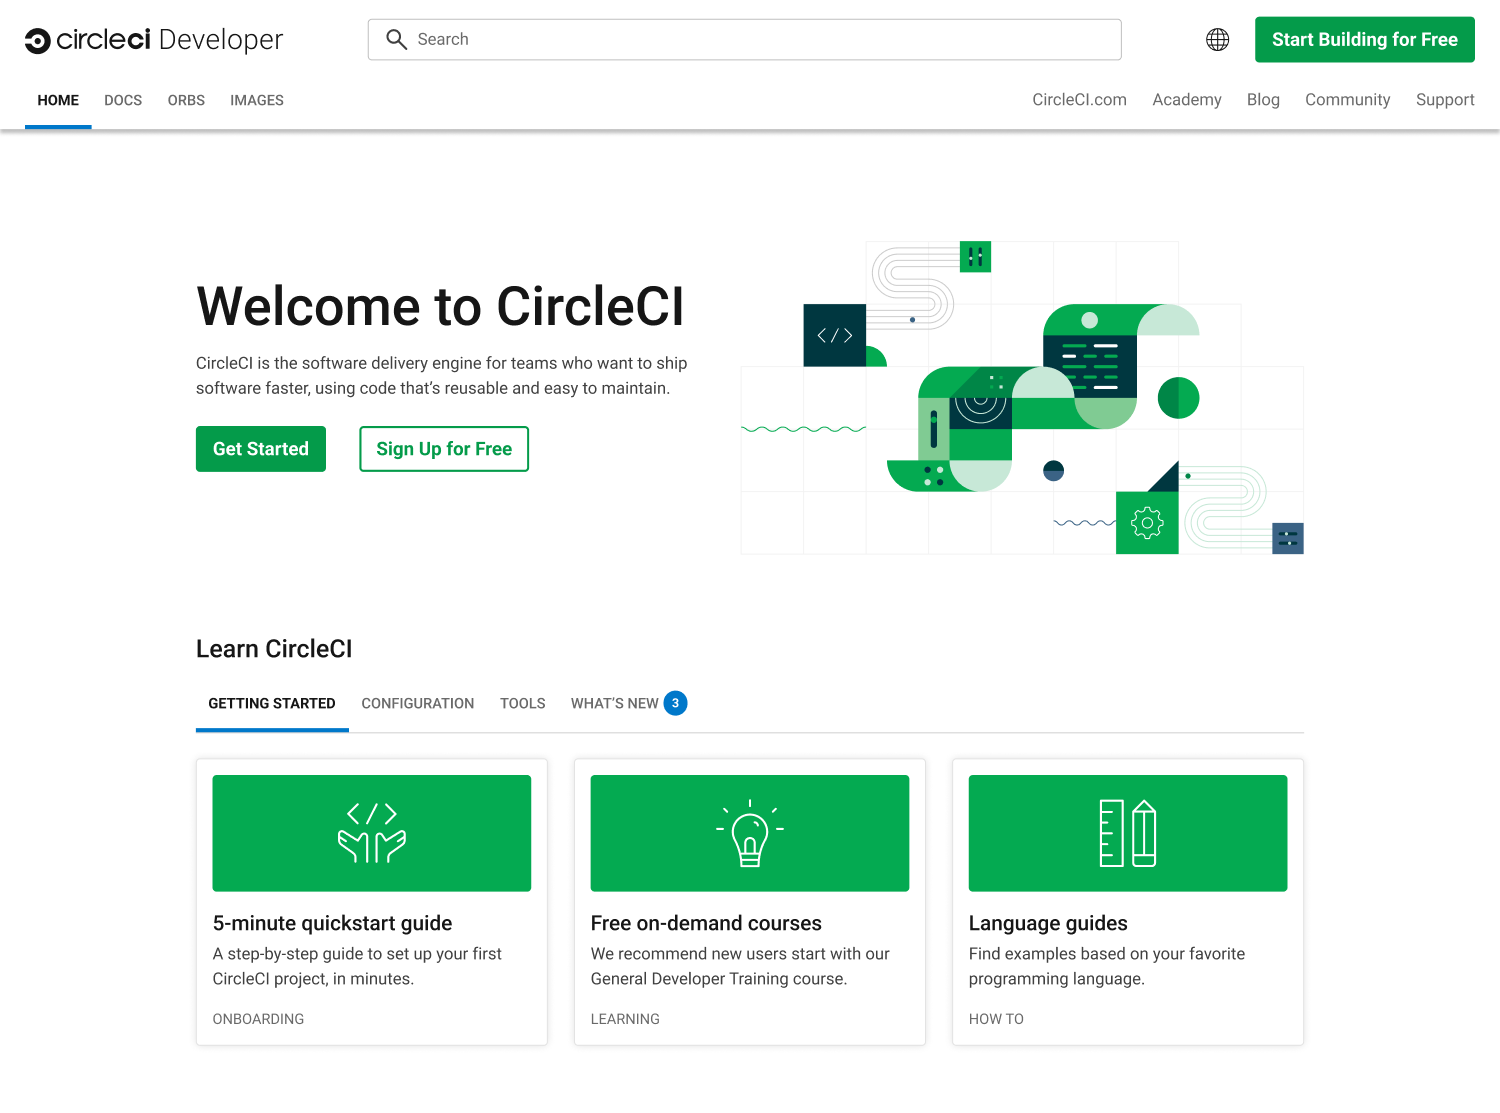Viewport: 1500px width, 1113px height.
Task: Click Start Building for Free button
Action: pos(1365,40)
